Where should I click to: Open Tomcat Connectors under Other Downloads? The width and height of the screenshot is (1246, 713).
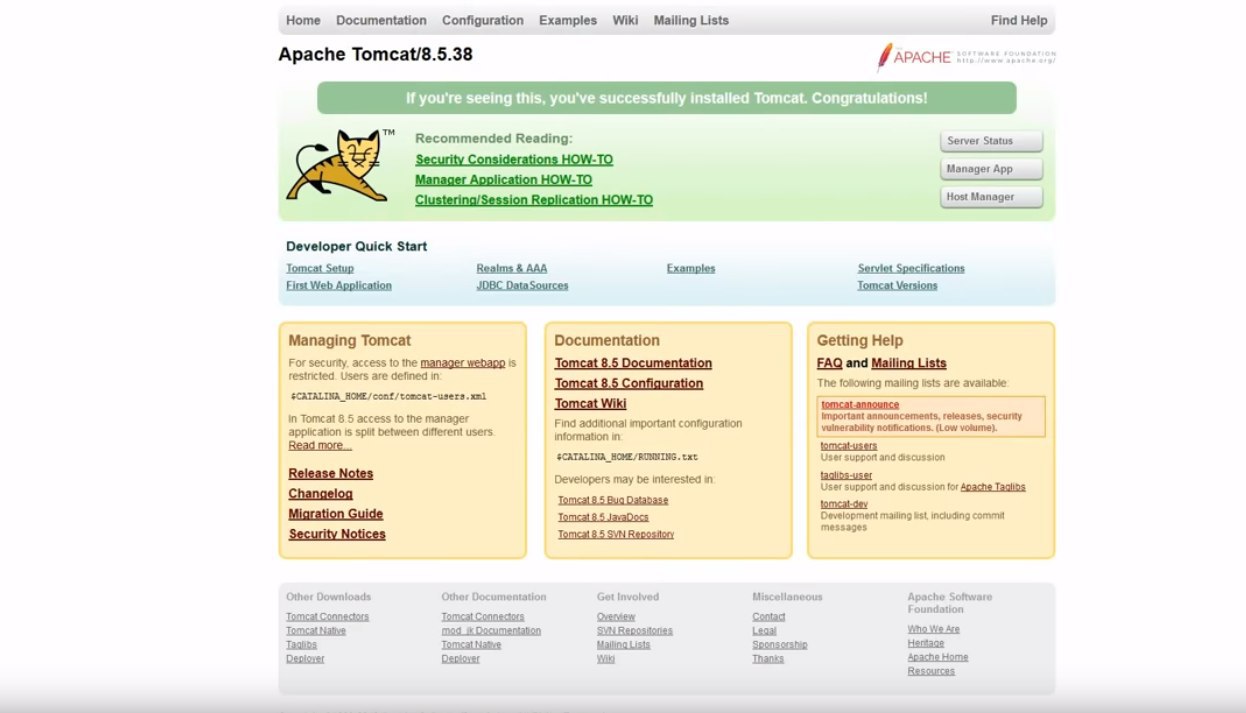click(x=327, y=617)
